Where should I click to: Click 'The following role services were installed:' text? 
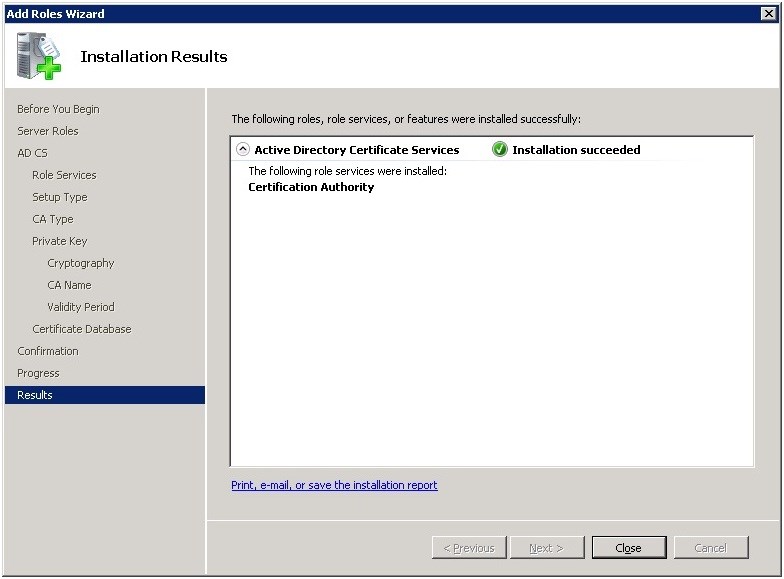348,171
